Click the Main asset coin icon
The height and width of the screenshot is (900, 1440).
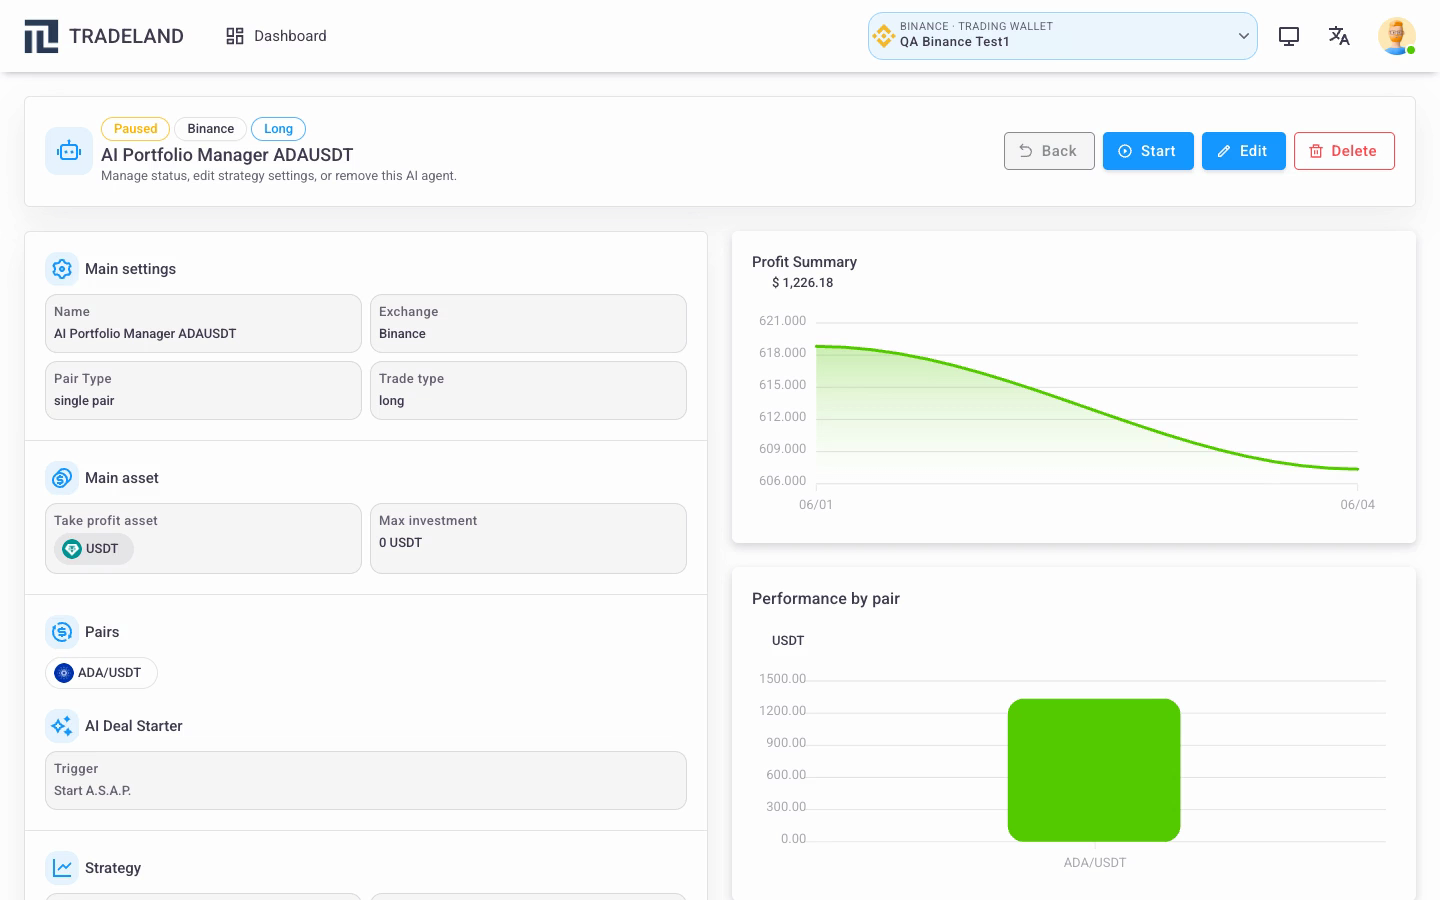(62, 478)
